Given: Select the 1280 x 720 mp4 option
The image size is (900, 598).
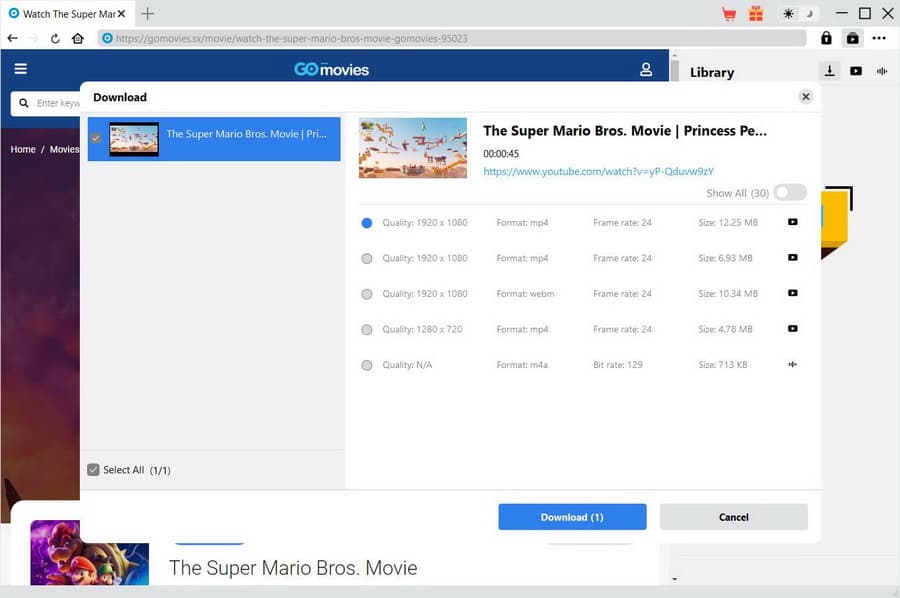Looking at the screenshot, I should coord(367,329).
